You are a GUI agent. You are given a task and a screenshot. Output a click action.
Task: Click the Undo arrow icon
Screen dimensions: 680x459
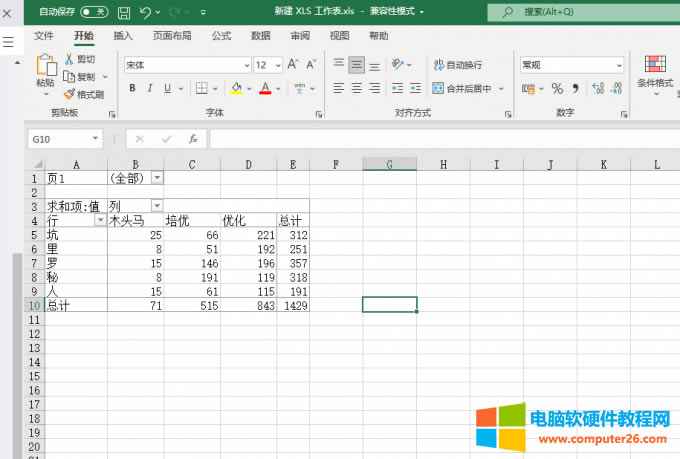(146, 12)
